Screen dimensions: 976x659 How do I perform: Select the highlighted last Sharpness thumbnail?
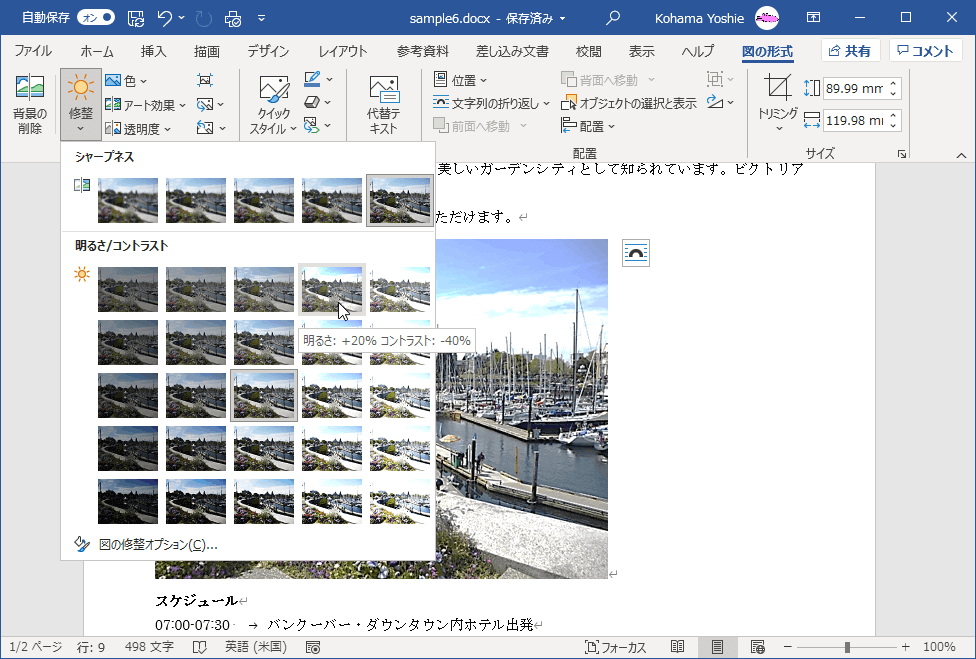click(x=400, y=200)
